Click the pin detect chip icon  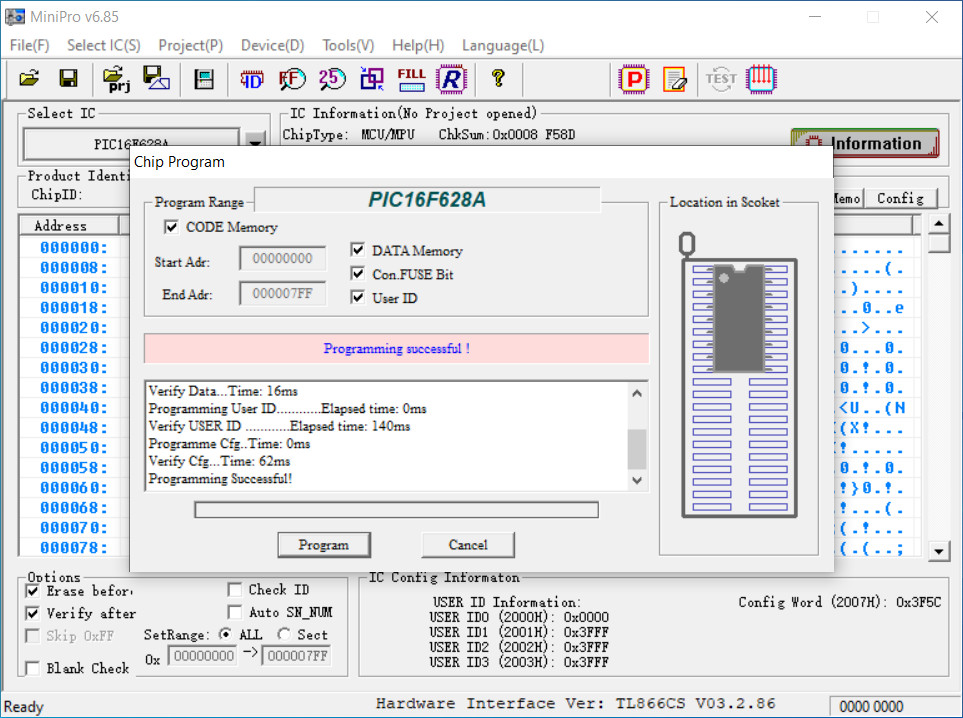[762, 79]
